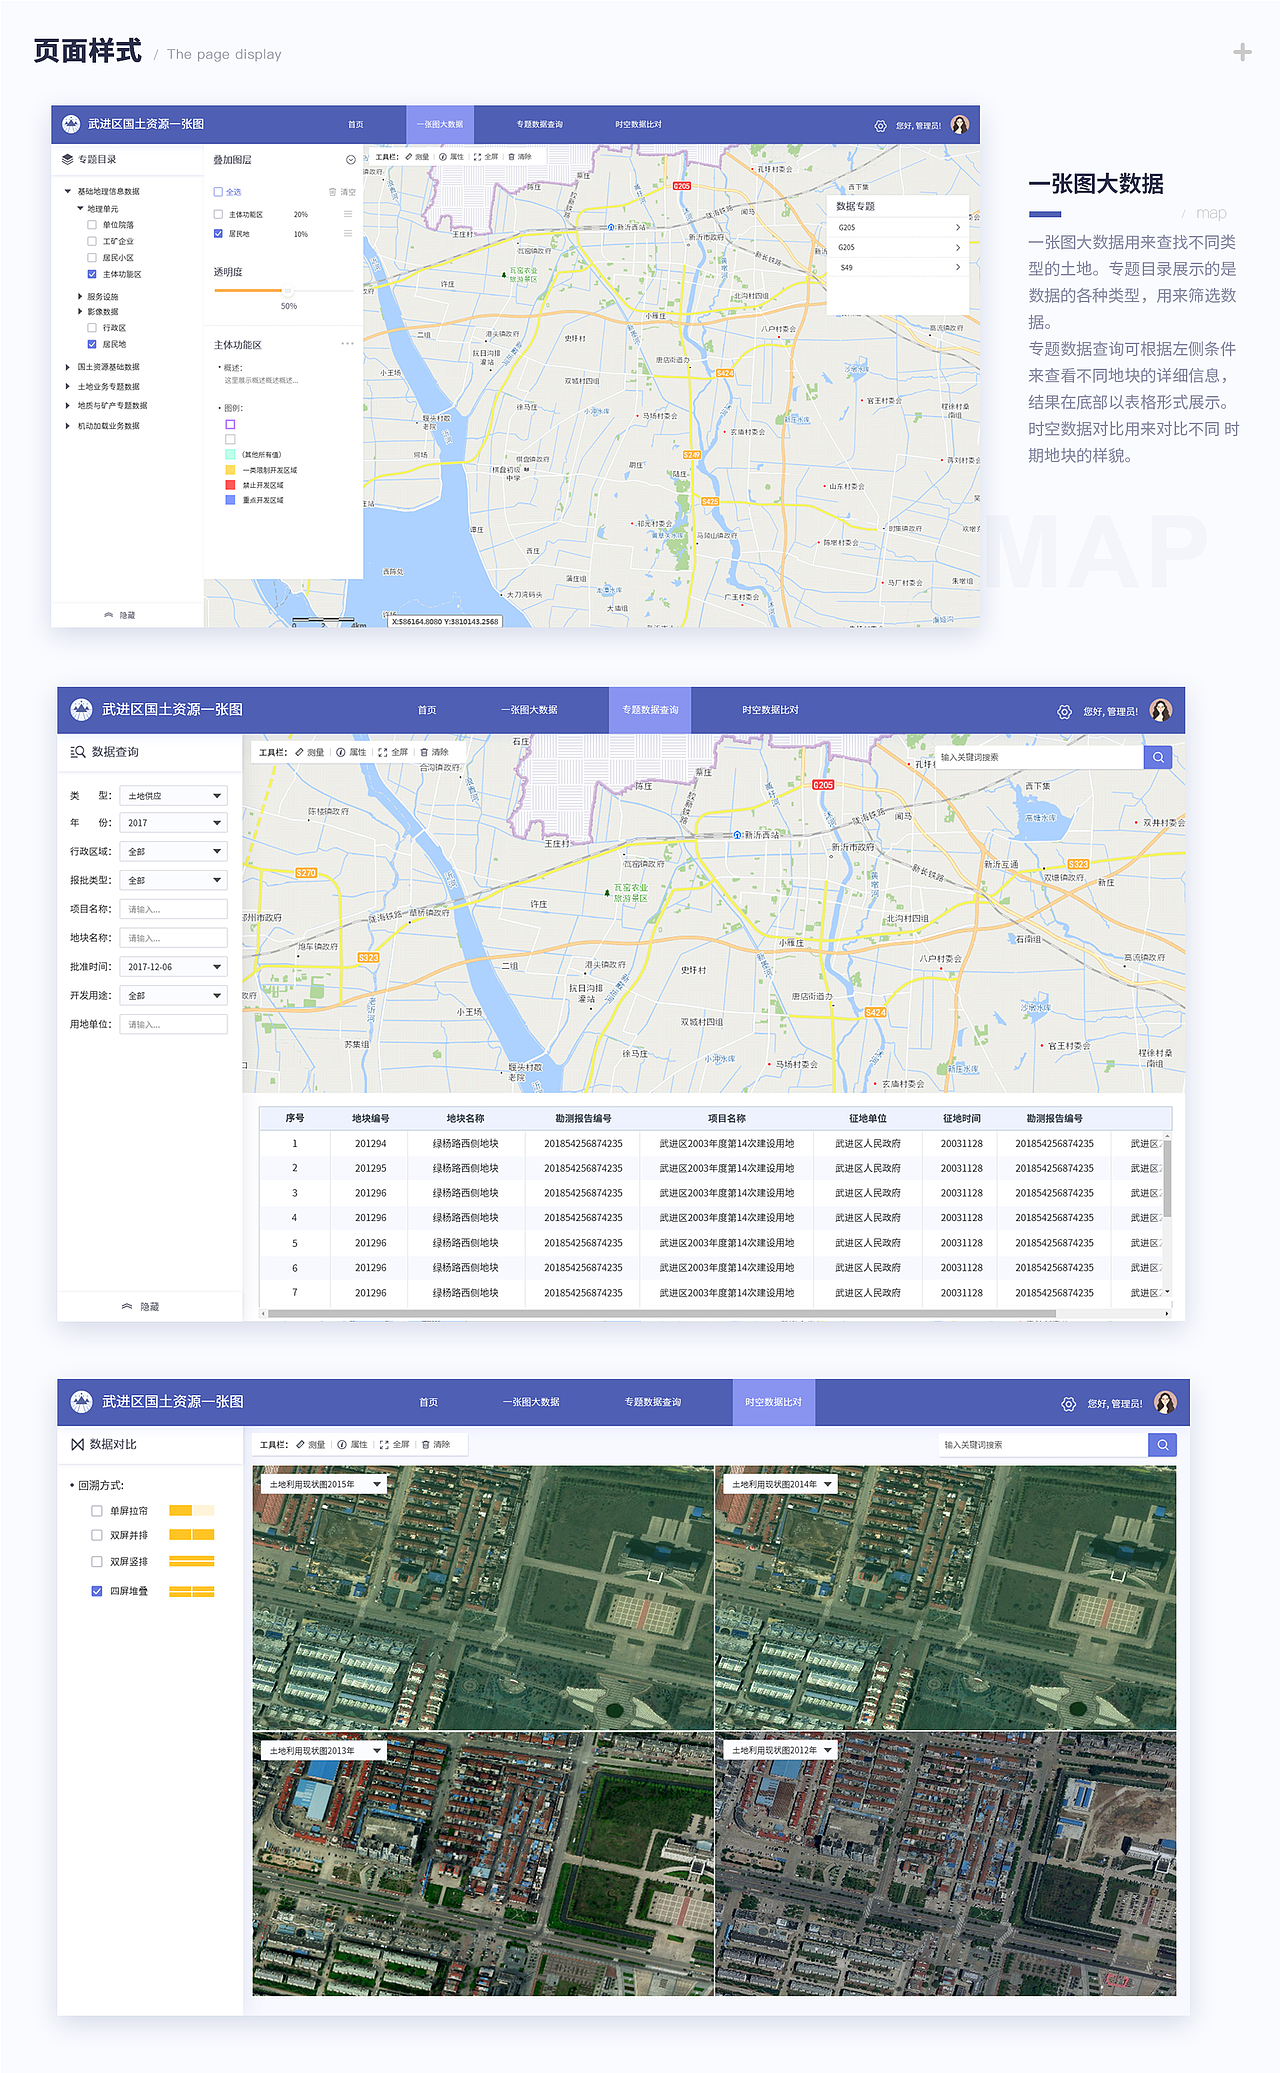The height and width of the screenshot is (2073, 1280).
Task: Click 全屏 tool in 时空数据比对 toolbar
Action: (x=395, y=1445)
